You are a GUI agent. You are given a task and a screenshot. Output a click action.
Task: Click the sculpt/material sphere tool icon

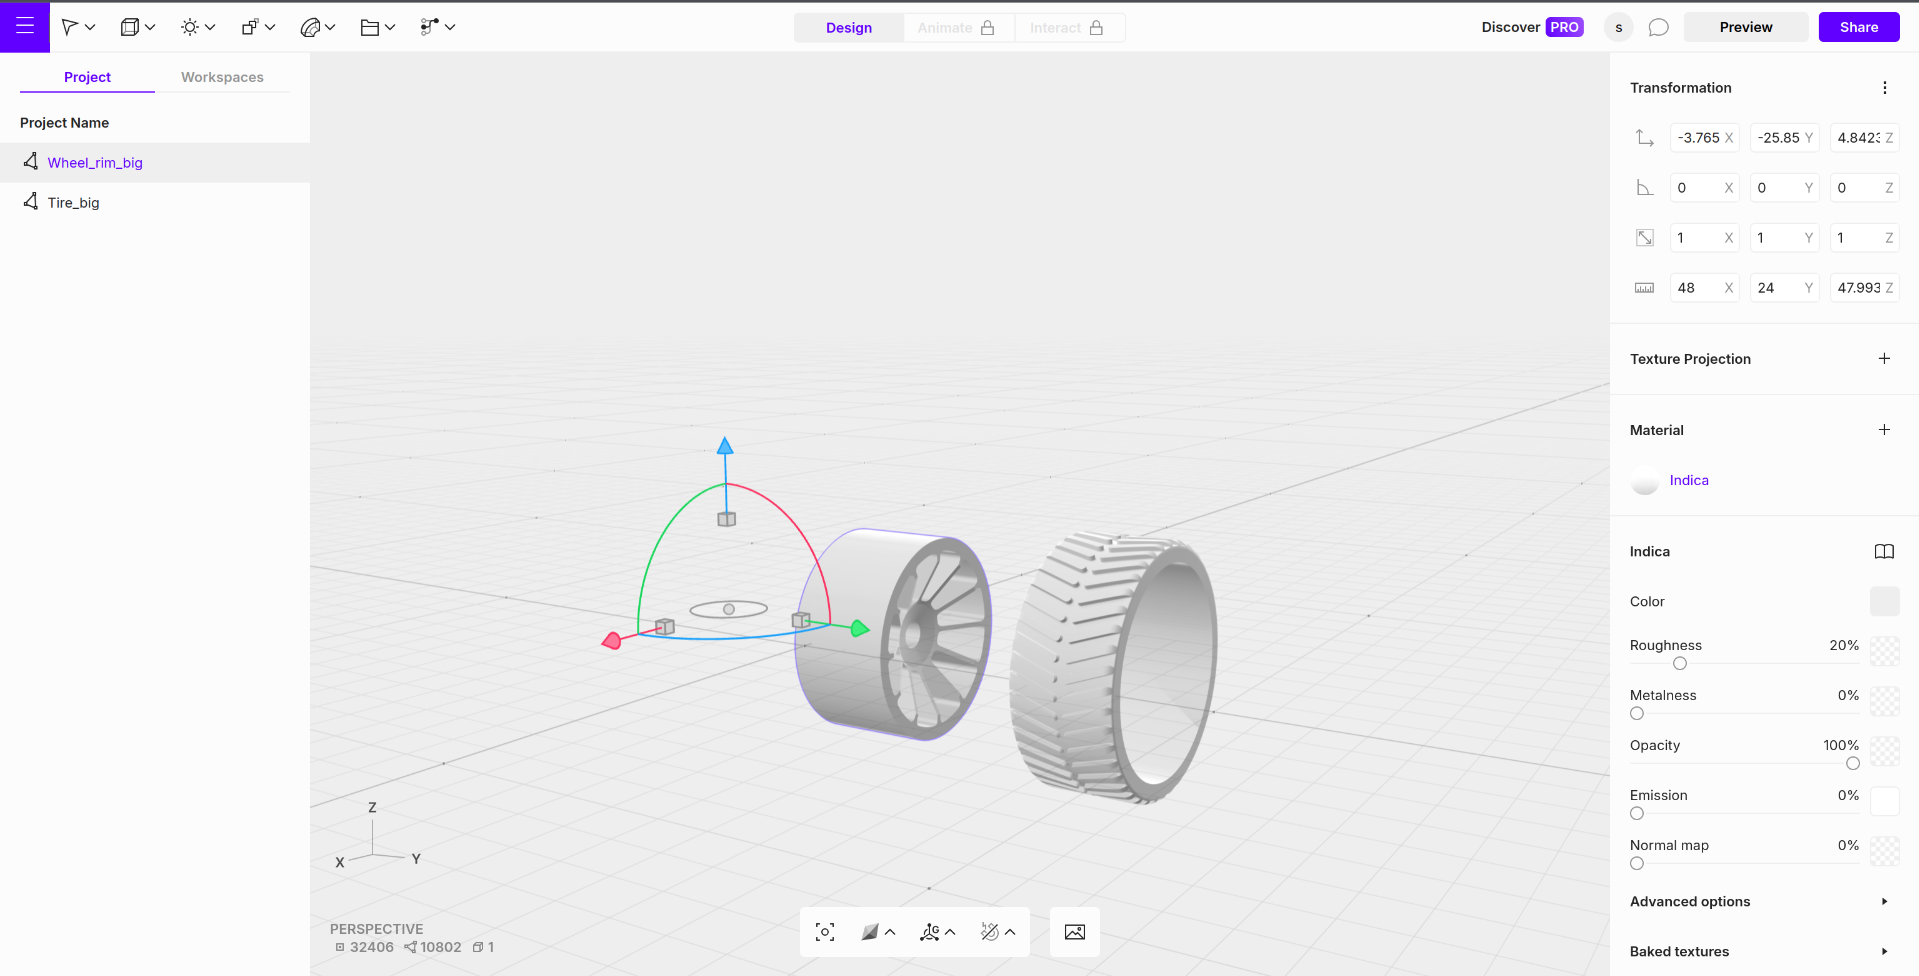click(310, 27)
